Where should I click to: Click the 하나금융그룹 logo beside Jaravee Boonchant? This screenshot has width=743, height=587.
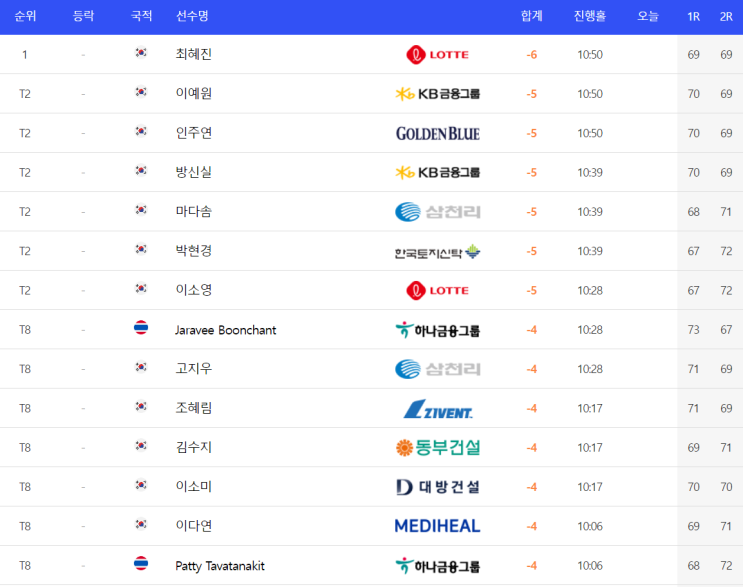[x=437, y=330]
